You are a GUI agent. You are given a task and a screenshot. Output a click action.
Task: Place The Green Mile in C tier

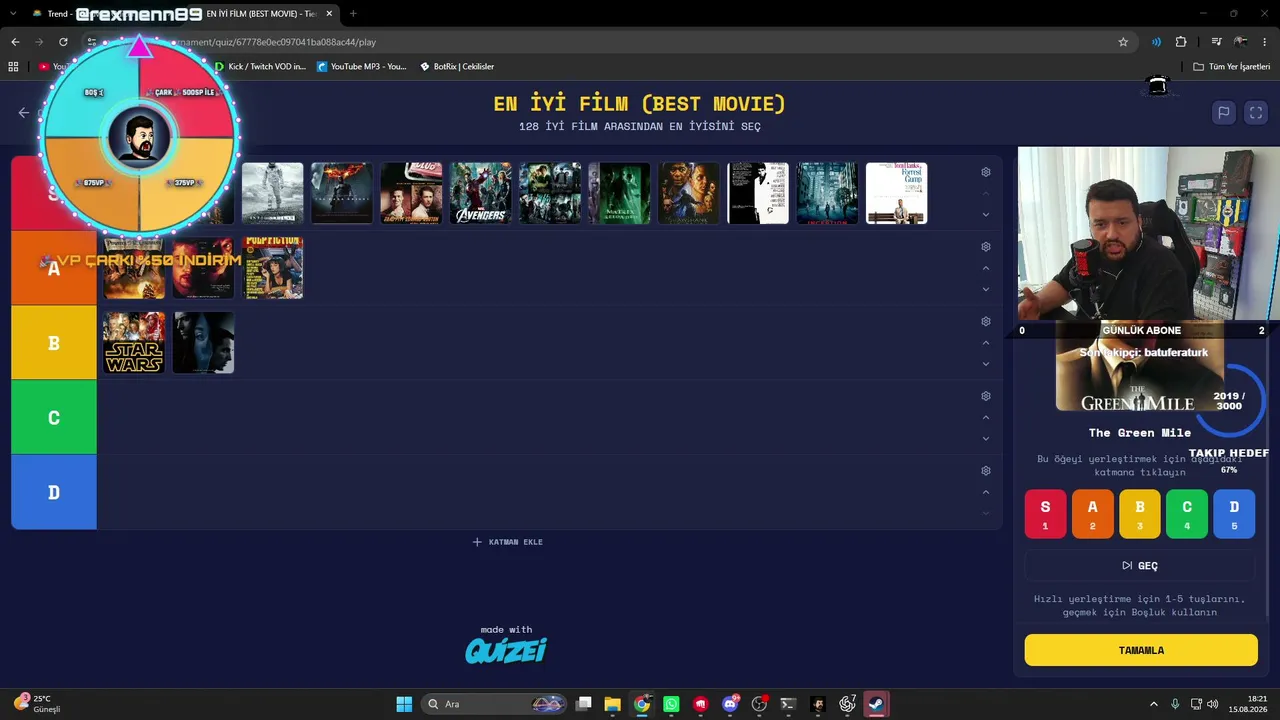(1187, 513)
